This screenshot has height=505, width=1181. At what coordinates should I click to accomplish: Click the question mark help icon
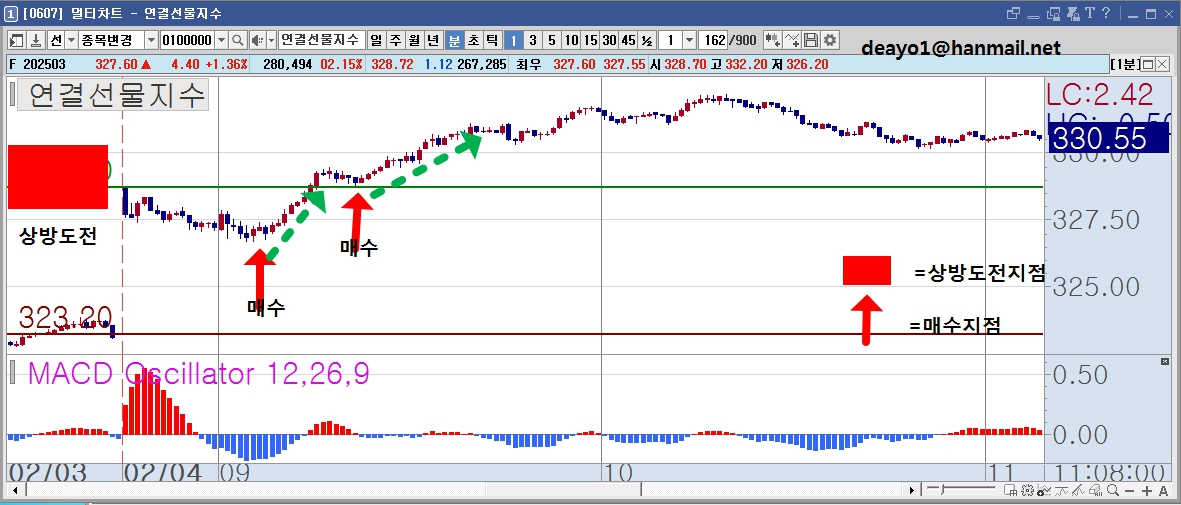(1106, 14)
